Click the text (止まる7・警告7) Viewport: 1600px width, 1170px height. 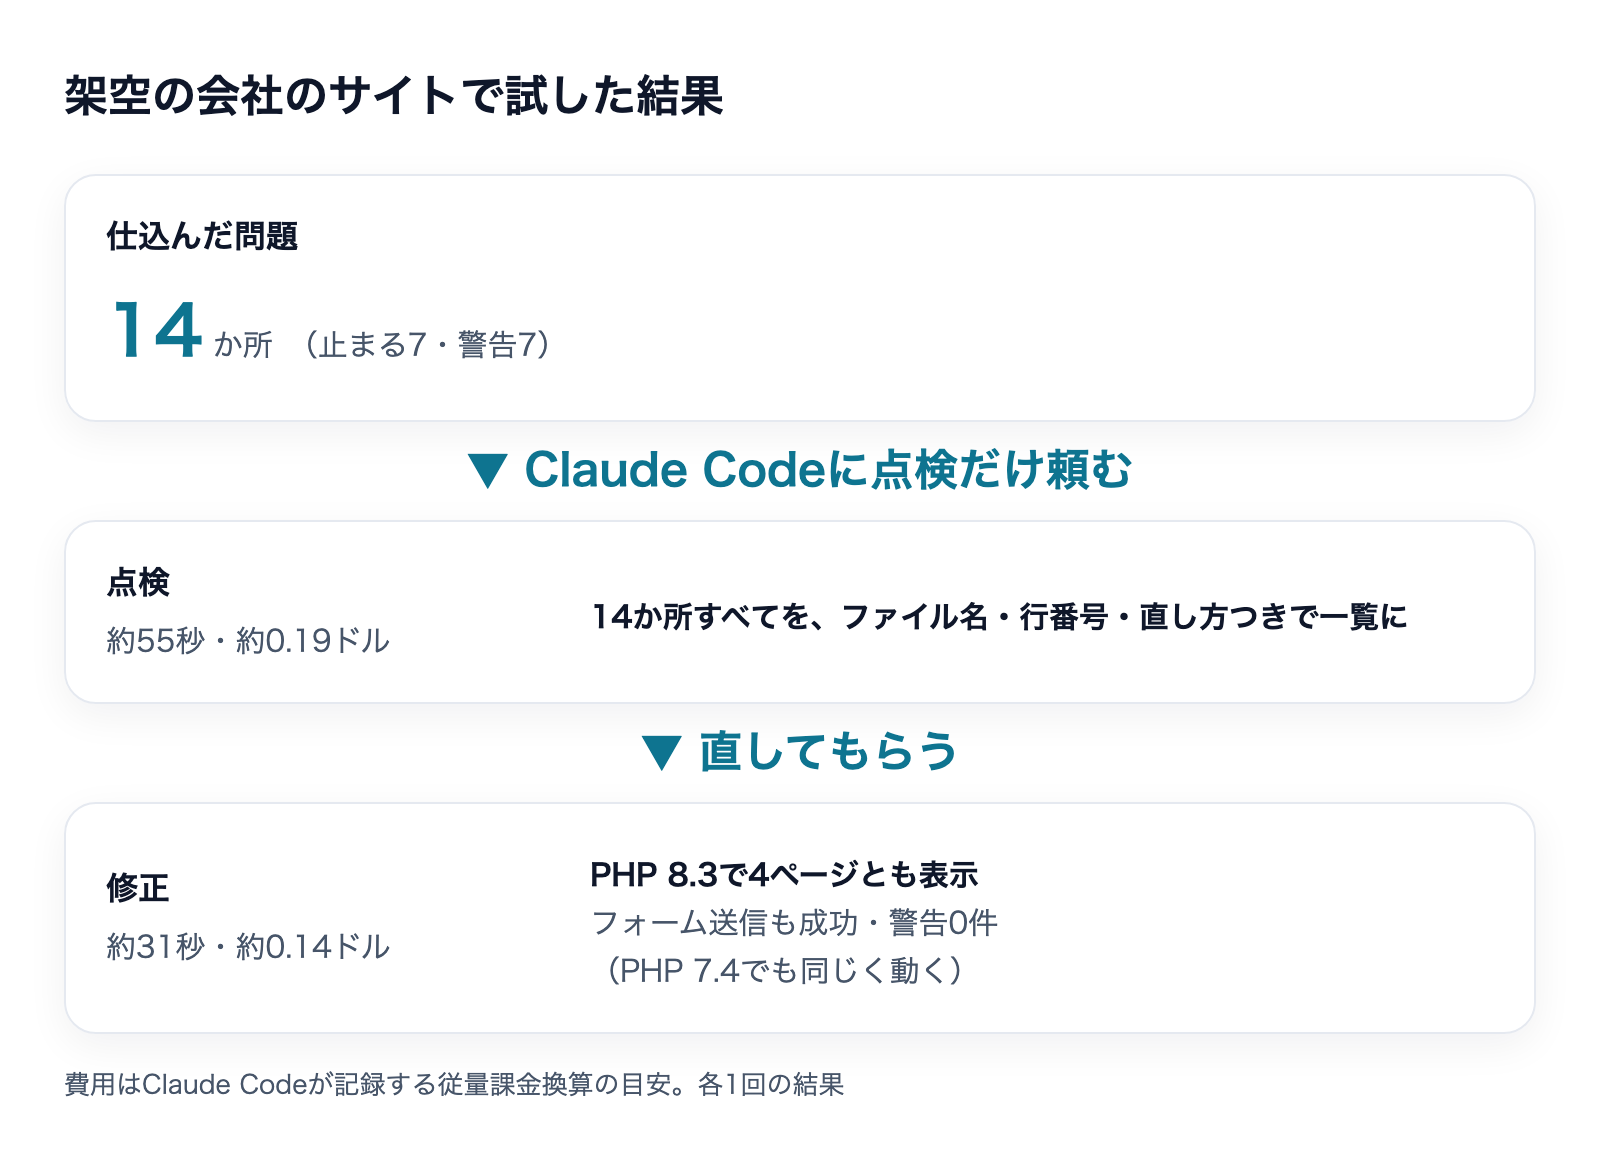(428, 344)
